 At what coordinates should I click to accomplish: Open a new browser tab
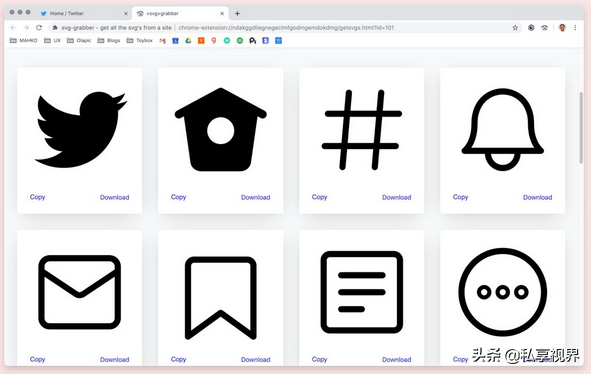pyautogui.click(x=237, y=14)
